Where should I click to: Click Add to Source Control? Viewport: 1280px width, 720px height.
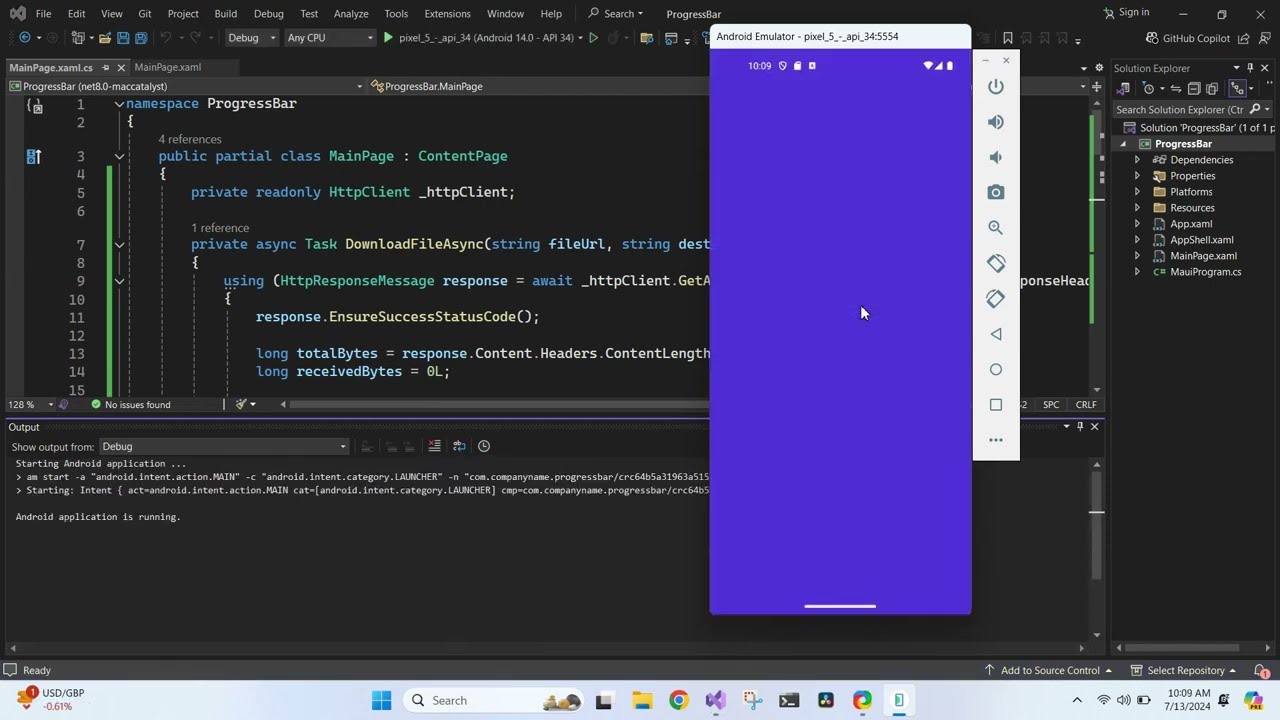[x=1049, y=670]
